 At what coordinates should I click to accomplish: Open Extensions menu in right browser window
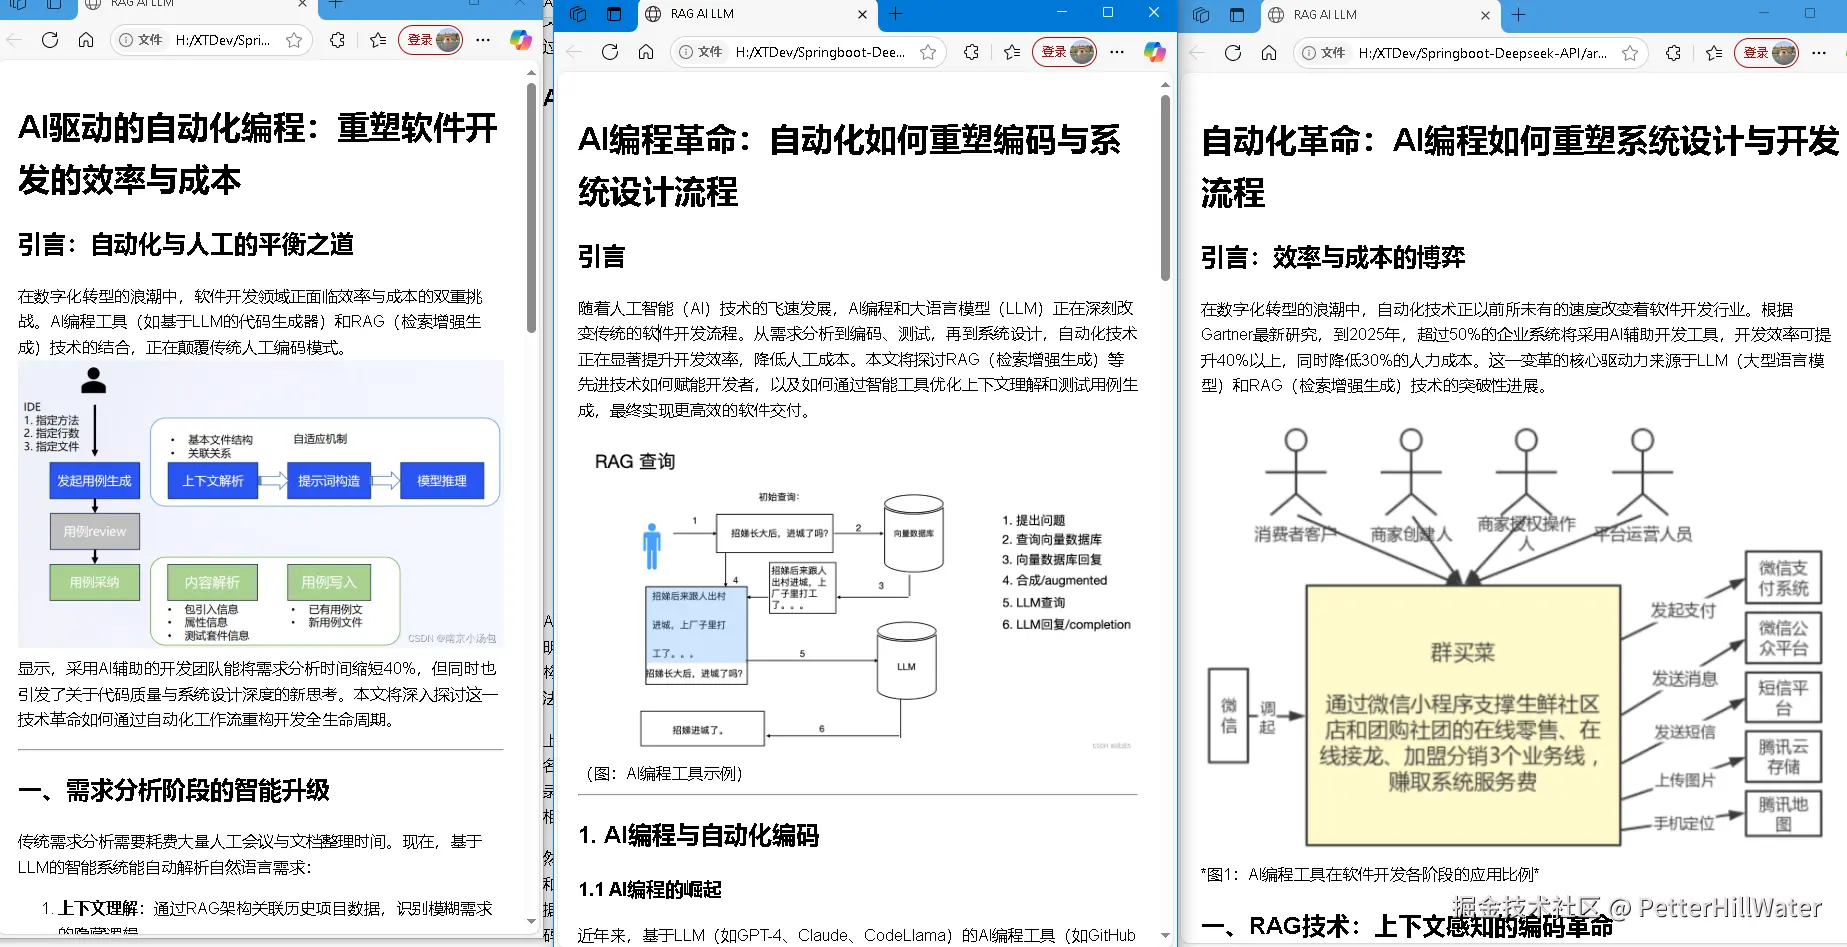point(1673,53)
